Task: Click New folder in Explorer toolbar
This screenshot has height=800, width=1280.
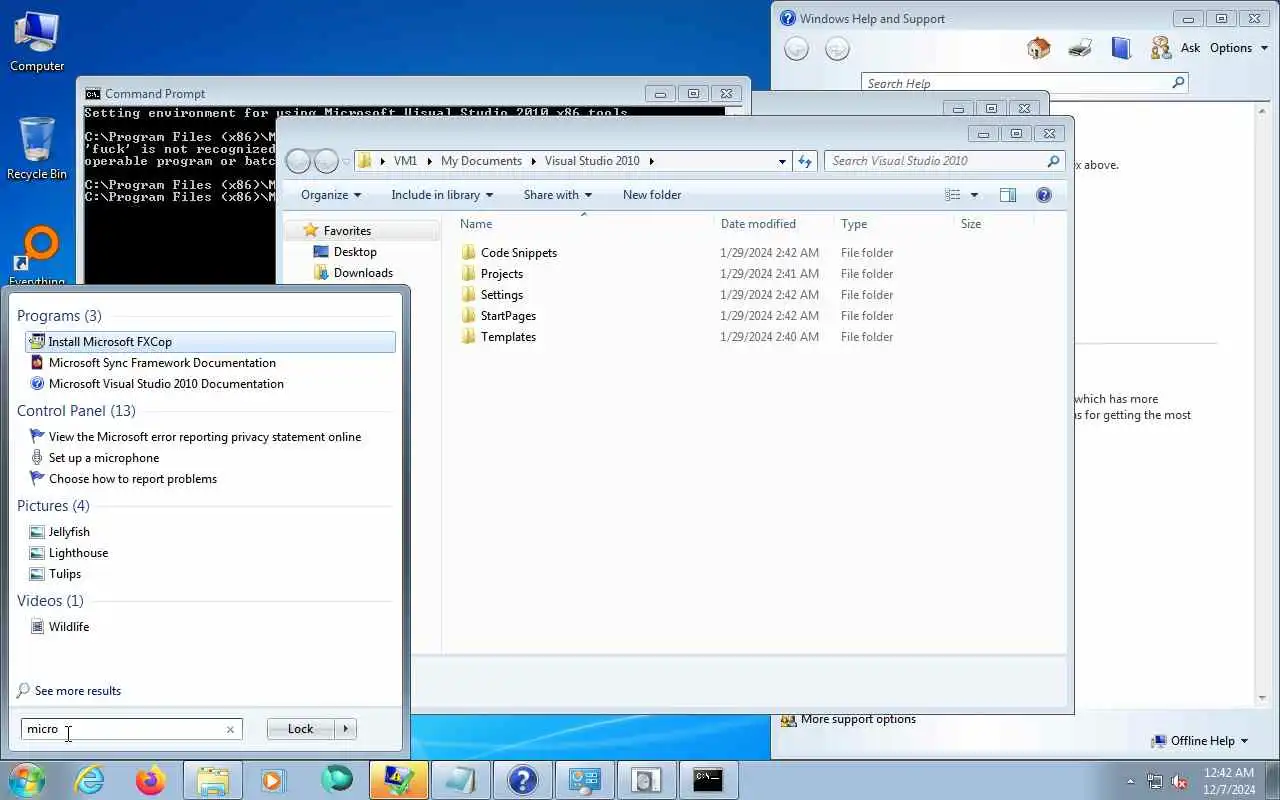Action: 652,195
